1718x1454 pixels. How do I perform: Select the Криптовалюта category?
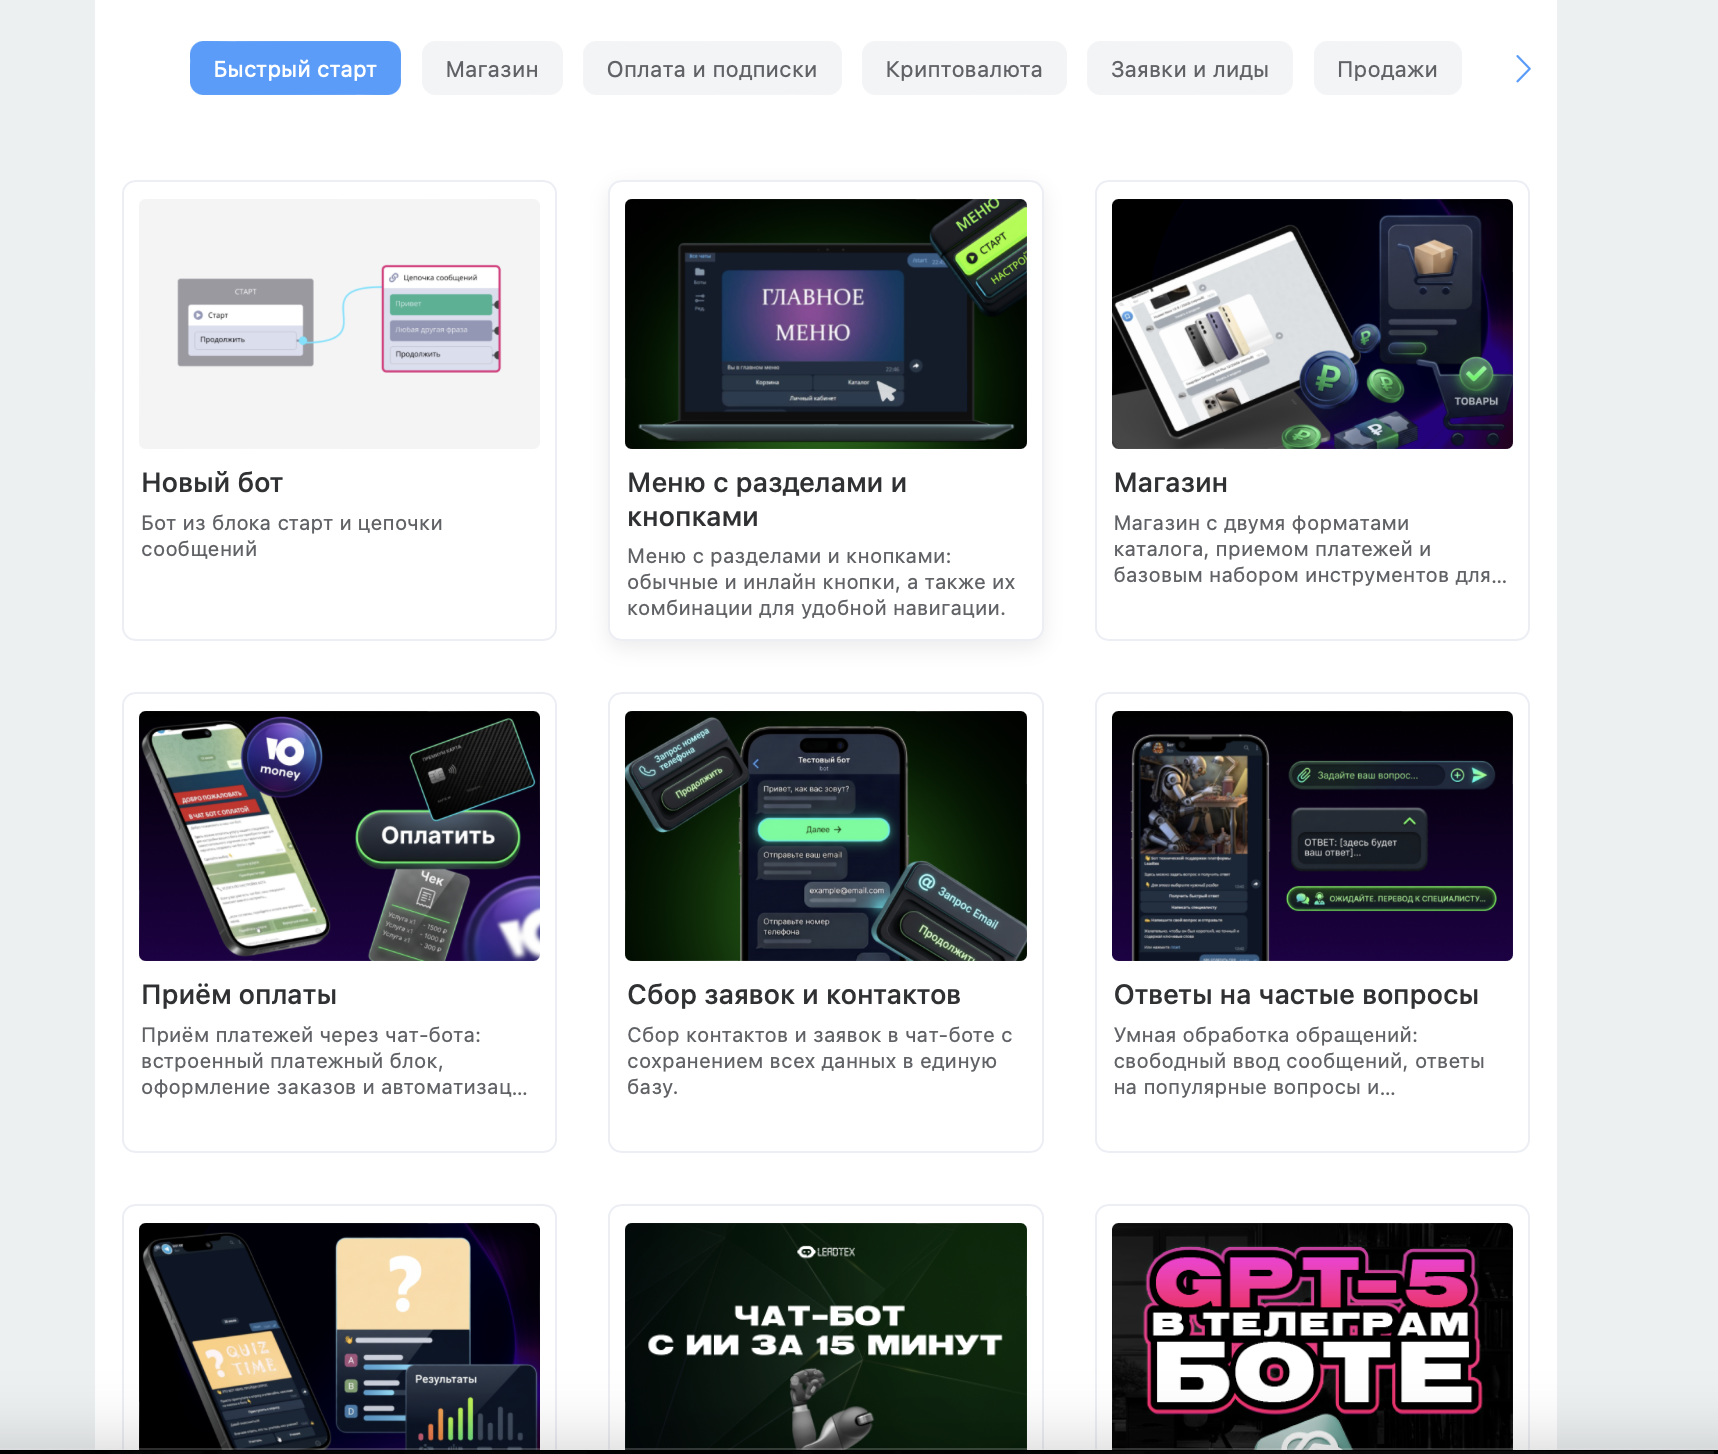(964, 68)
